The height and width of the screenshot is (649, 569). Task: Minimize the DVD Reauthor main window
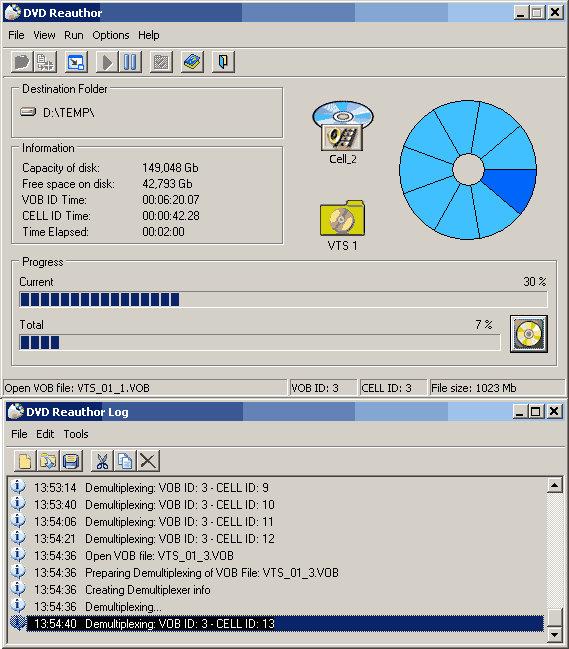521,12
